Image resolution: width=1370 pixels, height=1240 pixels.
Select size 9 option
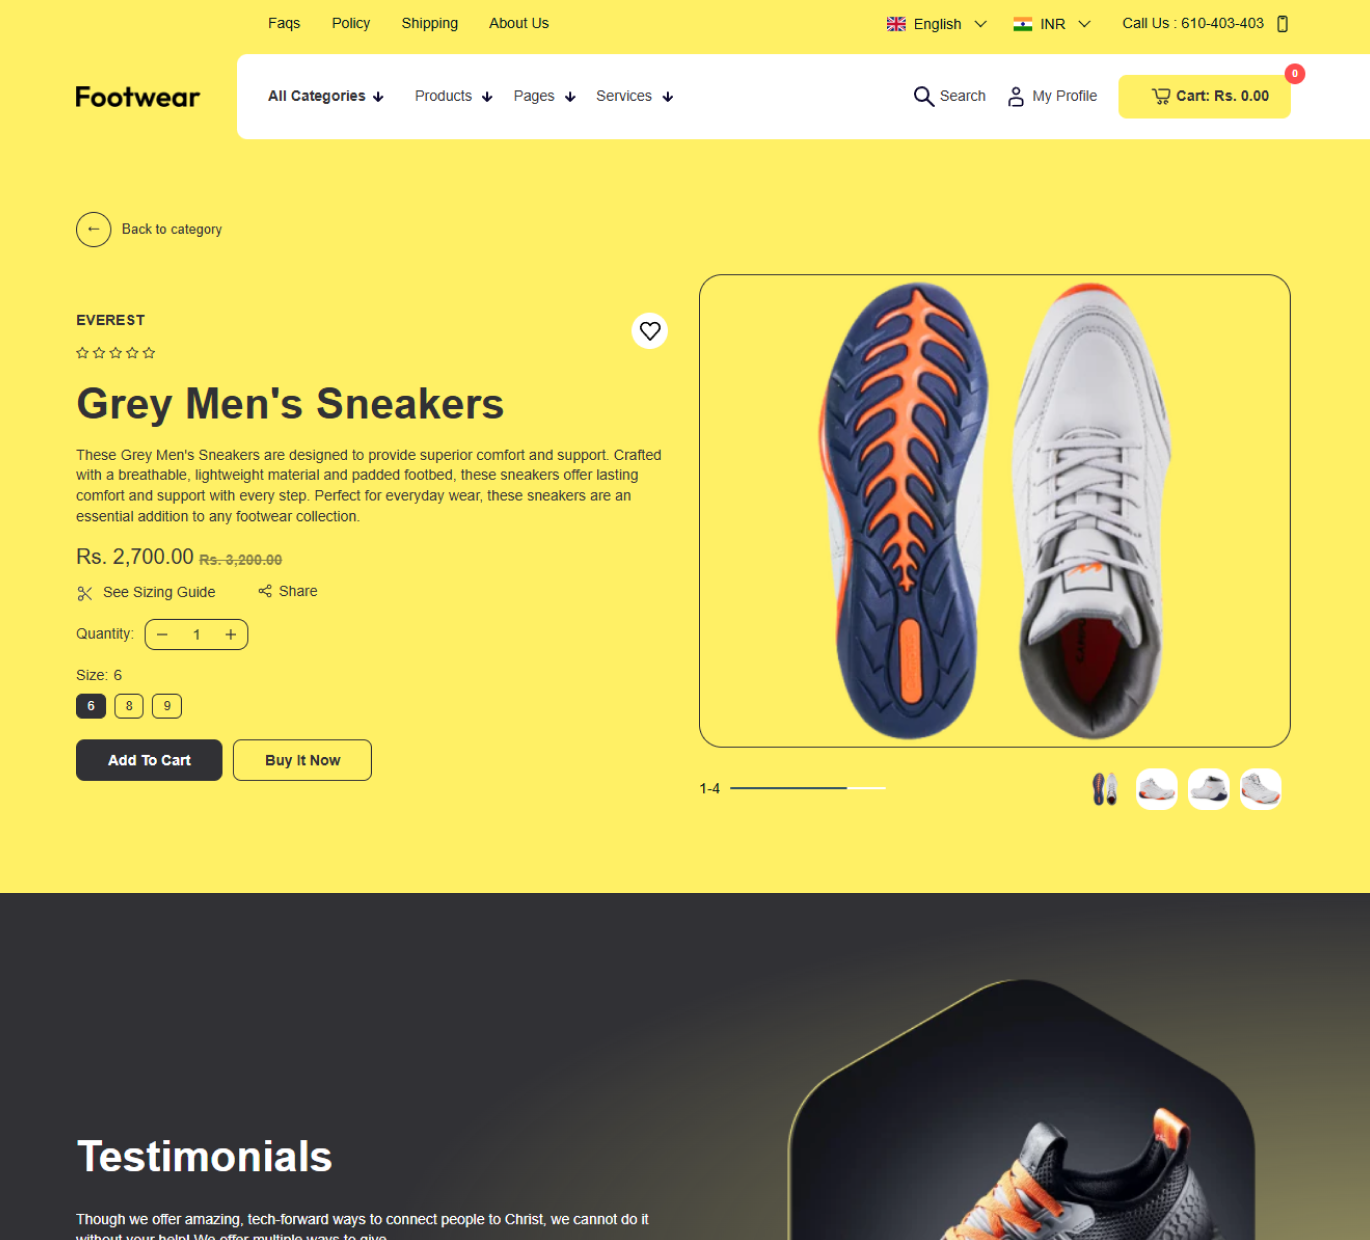(x=167, y=706)
